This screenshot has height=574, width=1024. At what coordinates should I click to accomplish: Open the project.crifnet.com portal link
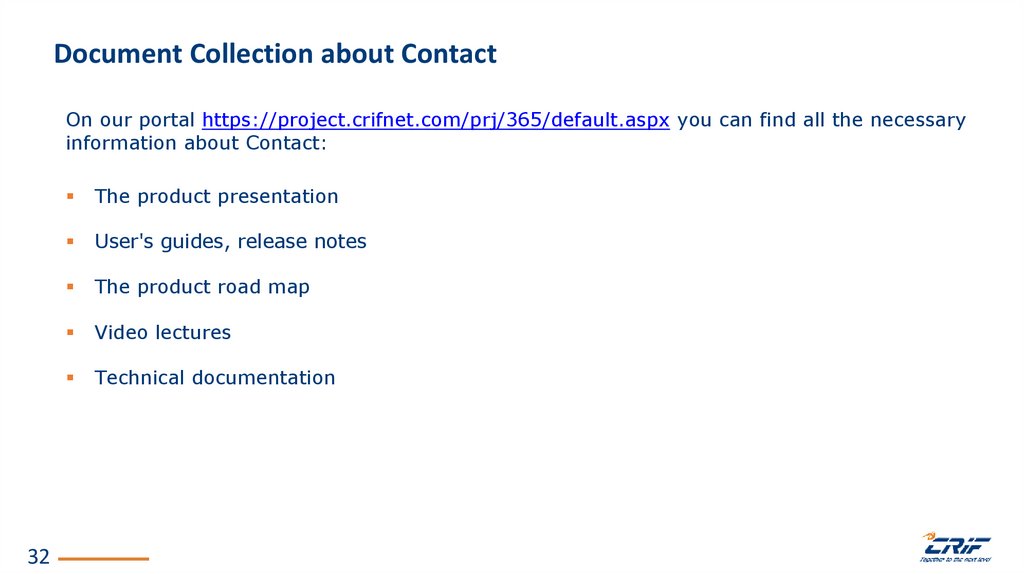point(435,121)
